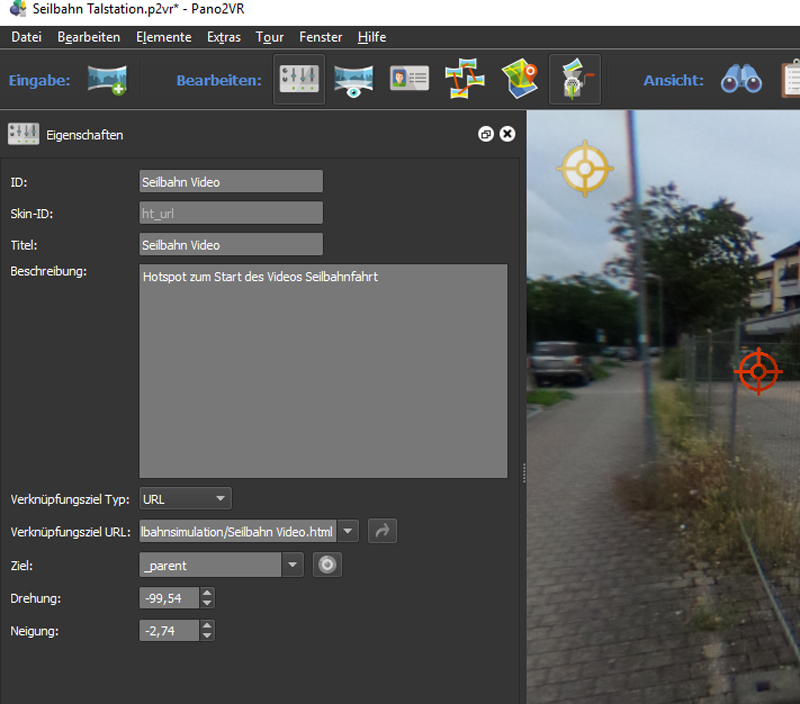This screenshot has width=800, height=704.
Task: Increase the Drehung value with up arrow
Action: [207, 593]
